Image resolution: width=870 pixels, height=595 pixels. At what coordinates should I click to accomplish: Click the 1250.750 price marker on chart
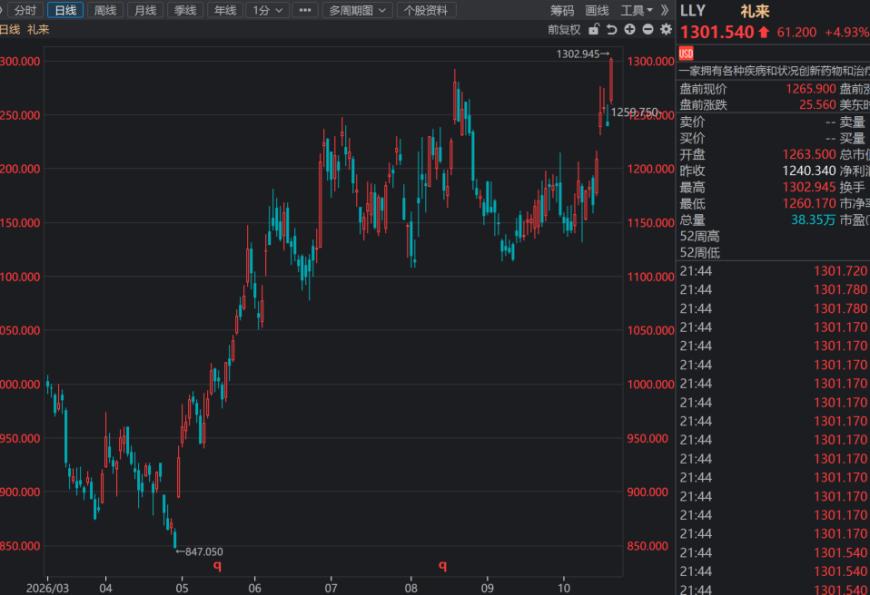634,113
